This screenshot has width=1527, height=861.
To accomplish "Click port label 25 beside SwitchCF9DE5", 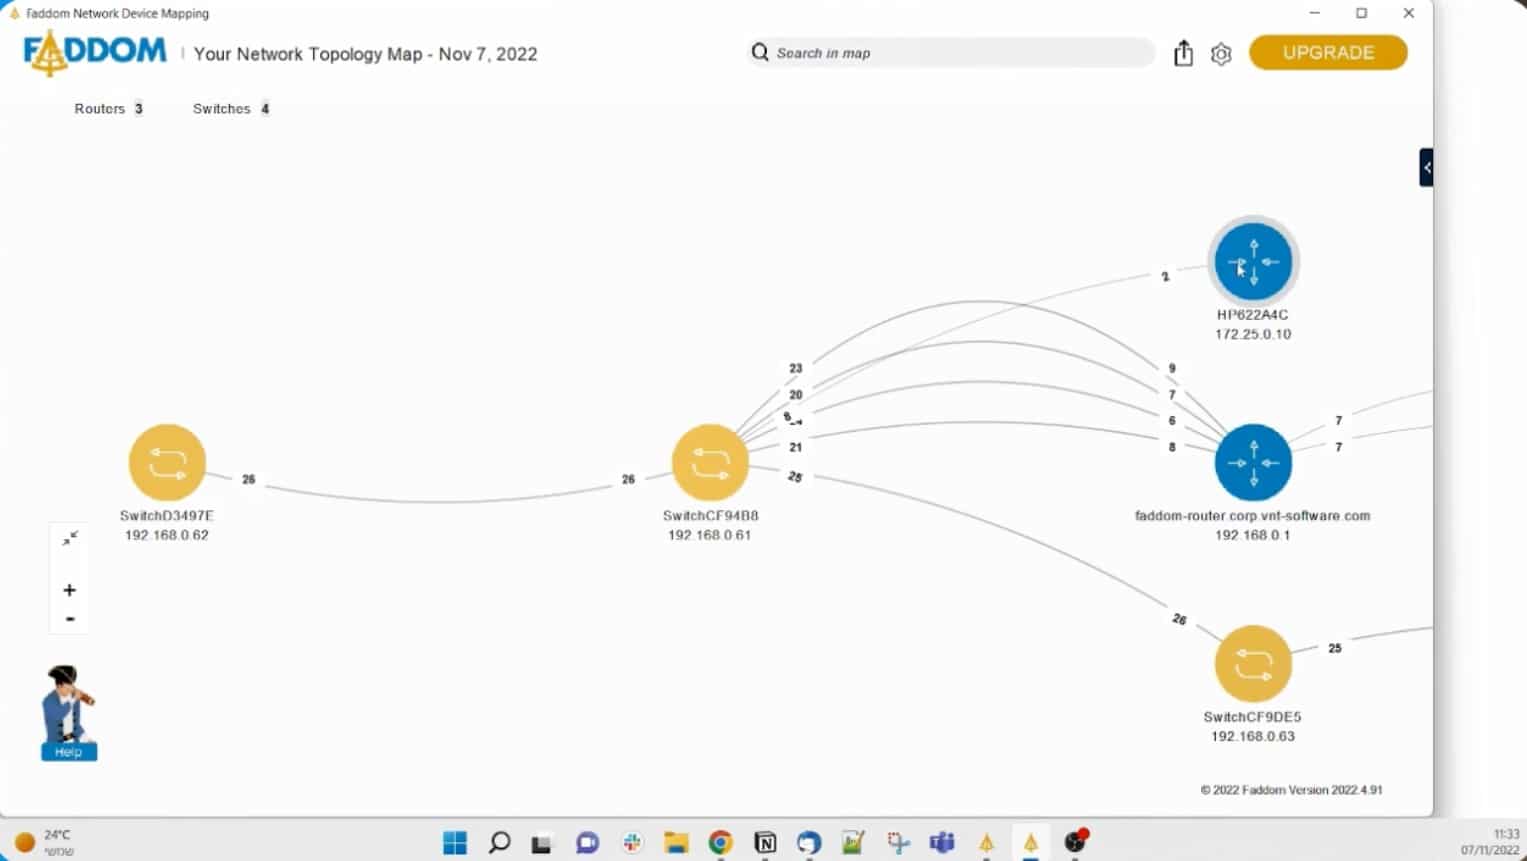I will [1335, 648].
